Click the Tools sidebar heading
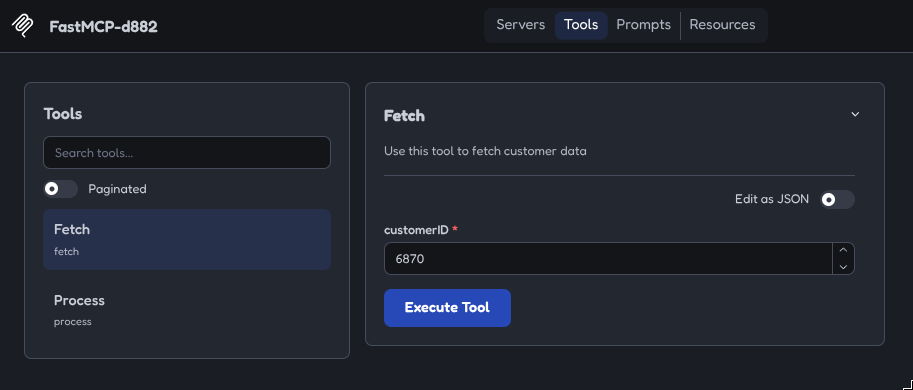The height and width of the screenshot is (390, 913). pos(63,114)
